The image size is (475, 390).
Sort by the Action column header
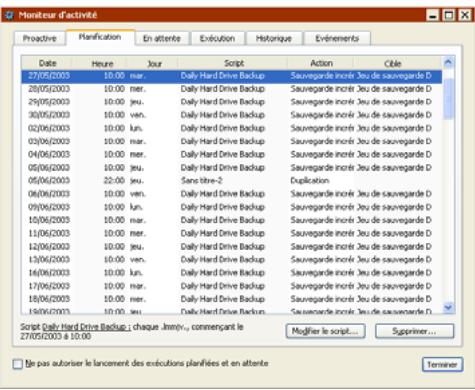(x=321, y=63)
